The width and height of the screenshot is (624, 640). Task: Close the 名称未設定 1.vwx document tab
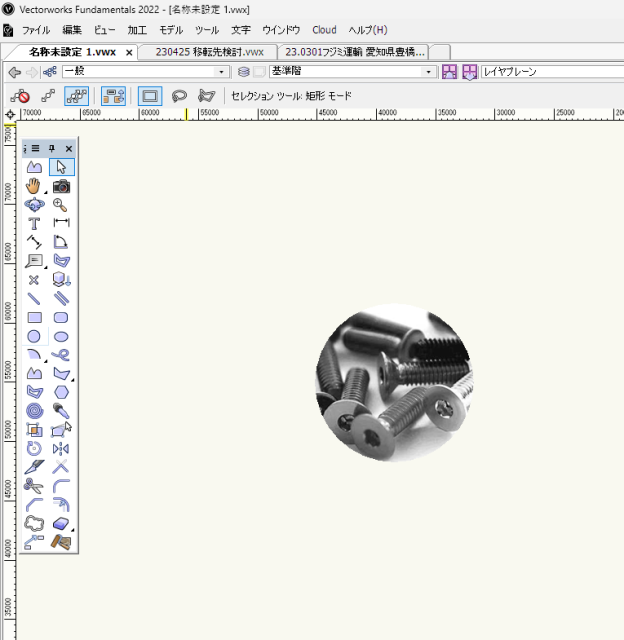[x=129, y=52]
